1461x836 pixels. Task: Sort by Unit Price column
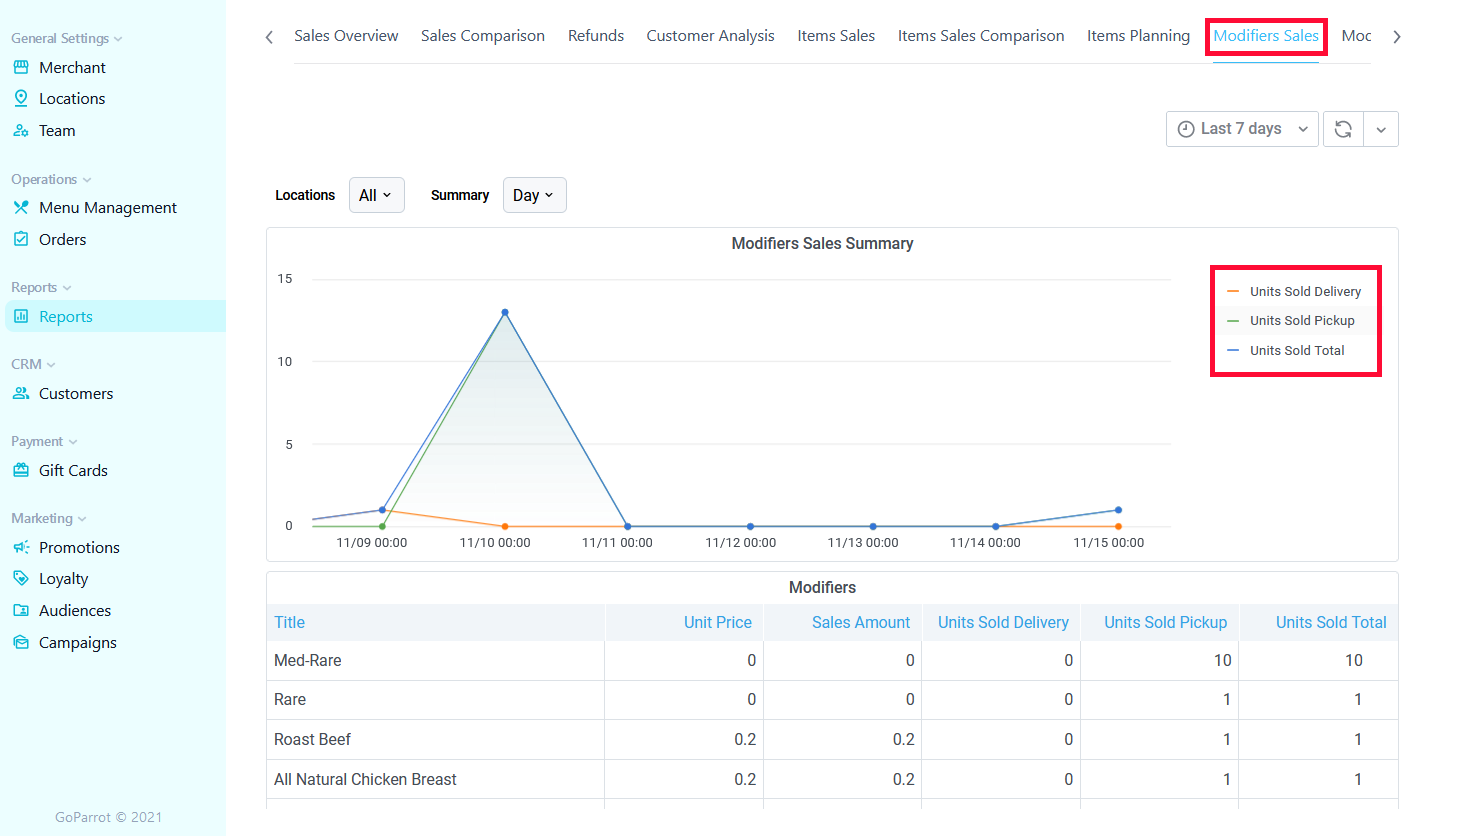point(718,622)
